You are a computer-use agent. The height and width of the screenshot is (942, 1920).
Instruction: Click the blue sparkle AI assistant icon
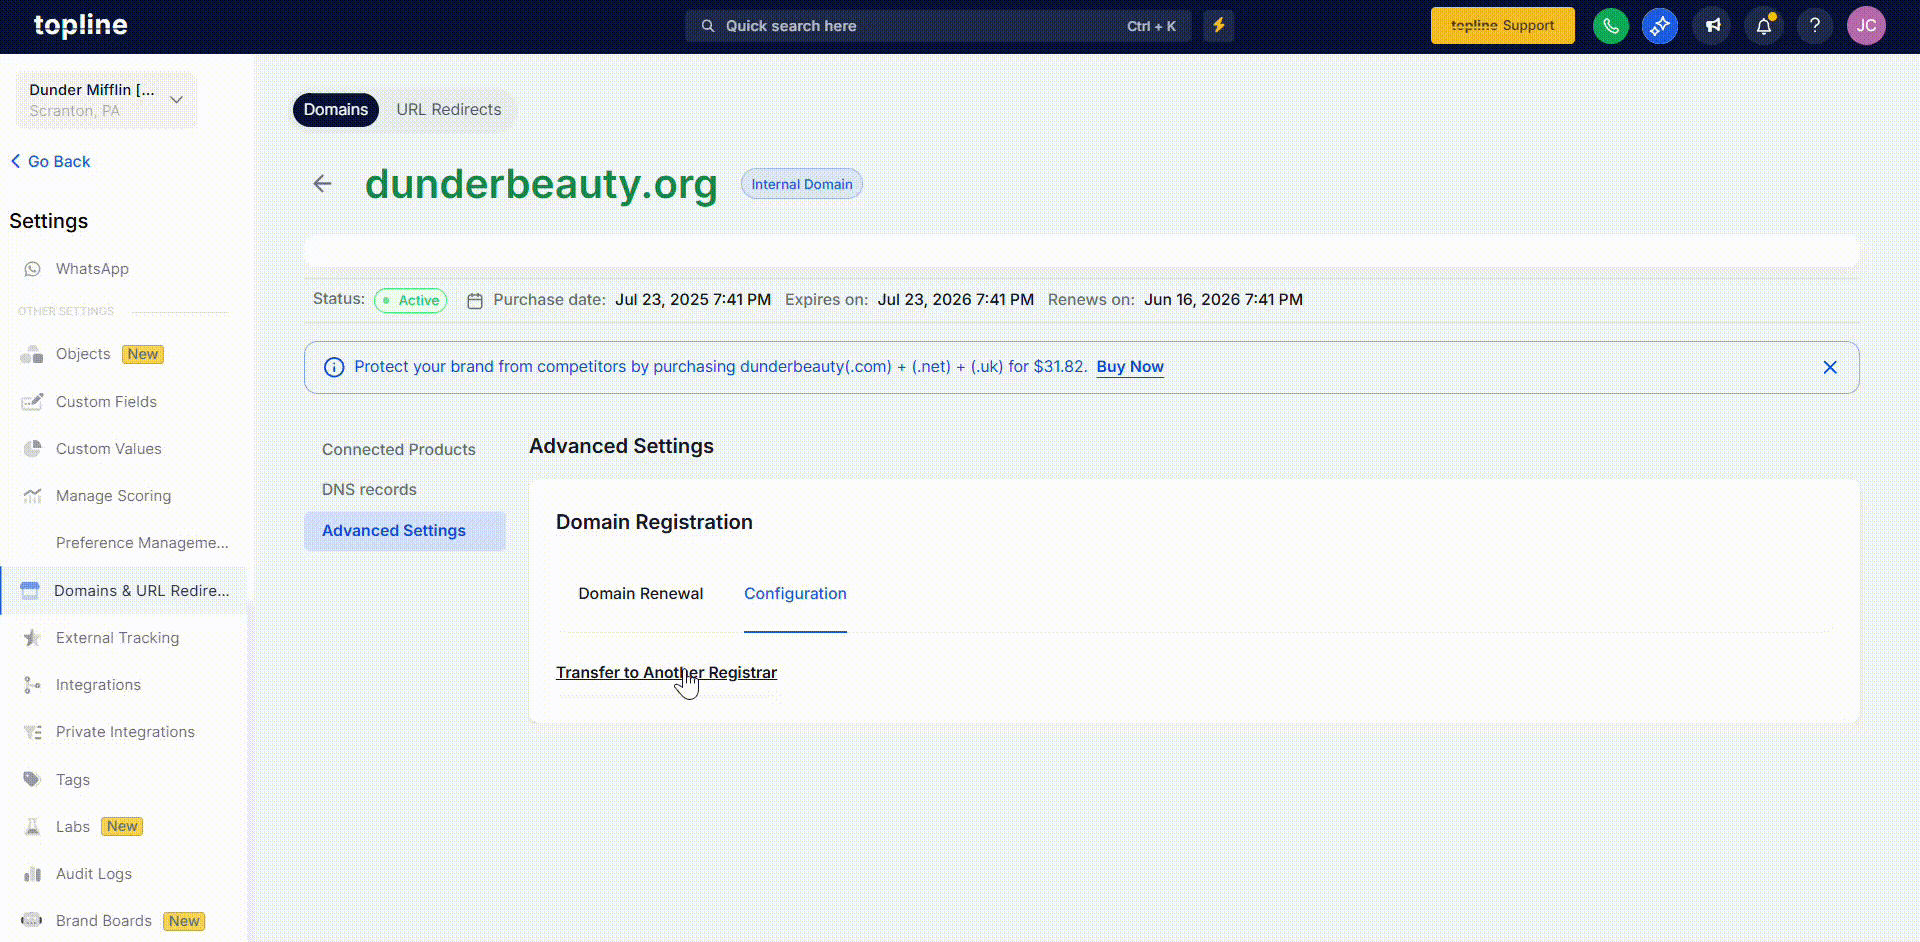point(1660,26)
